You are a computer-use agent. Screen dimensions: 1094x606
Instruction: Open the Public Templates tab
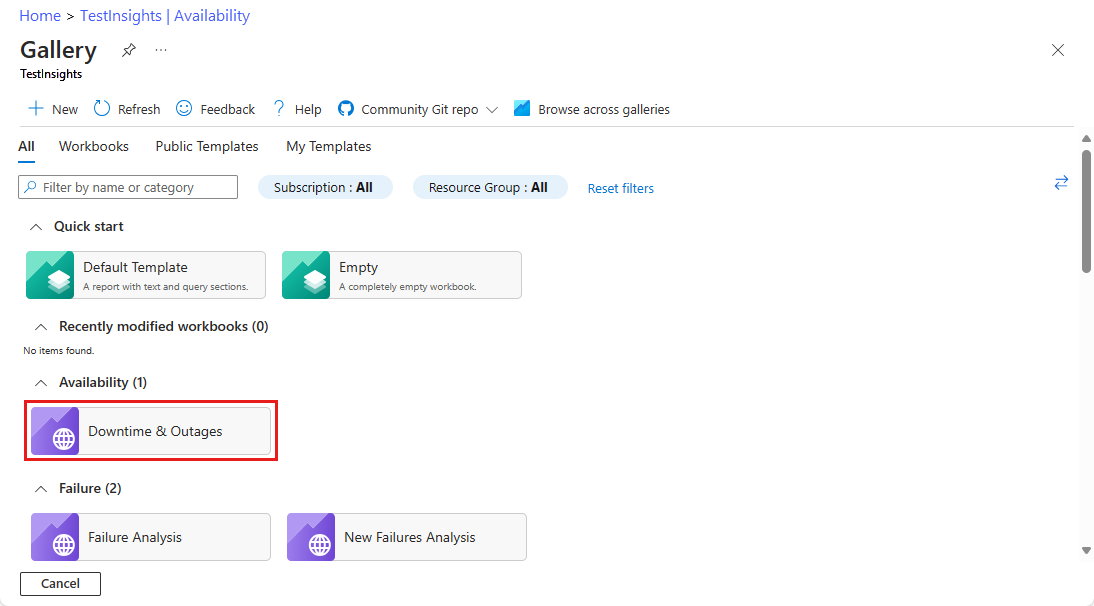[x=207, y=146]
